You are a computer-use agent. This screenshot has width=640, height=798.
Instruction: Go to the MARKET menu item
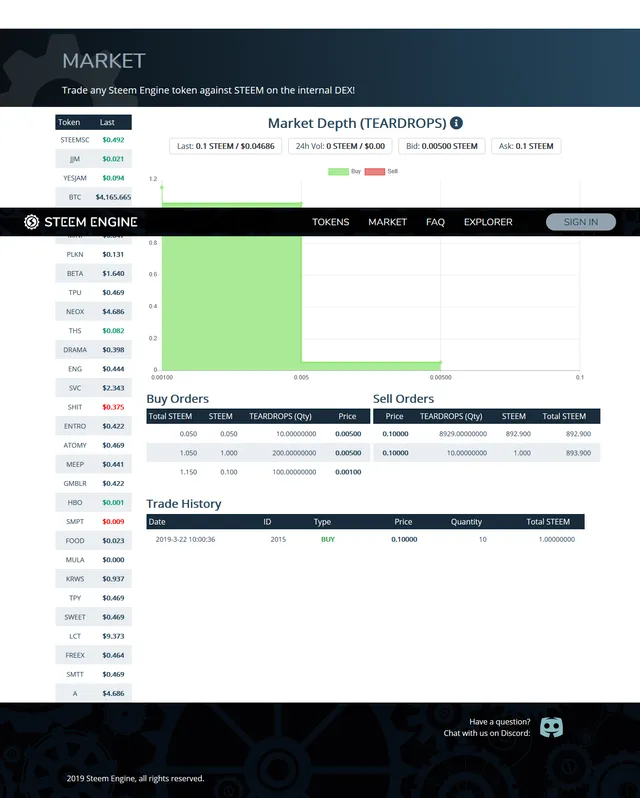click(388, 222)
